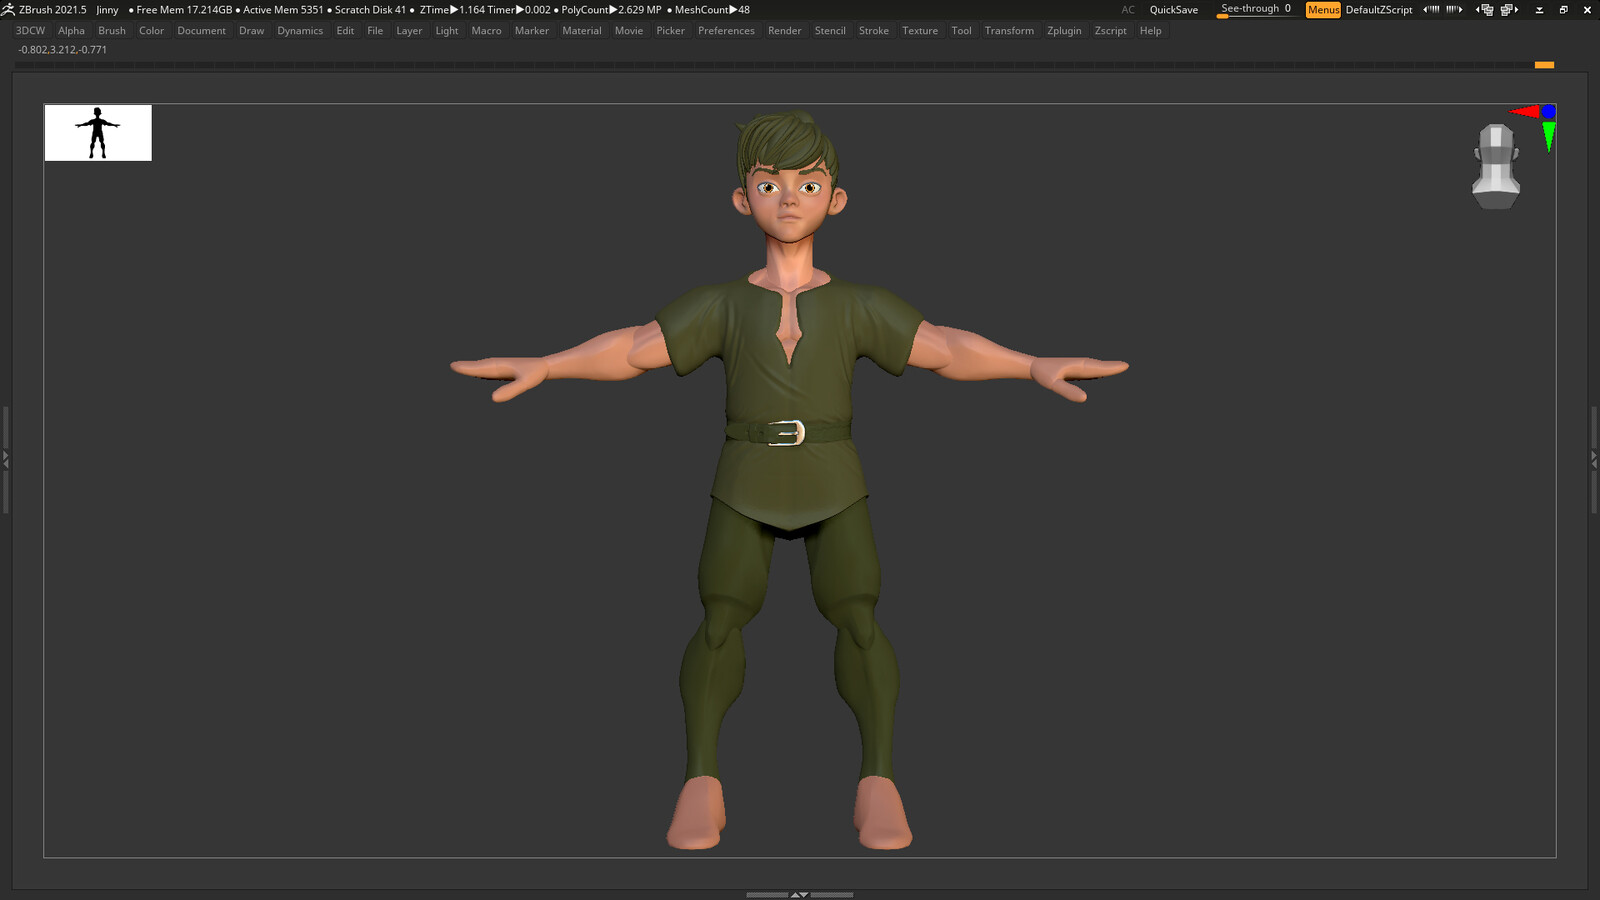The height and width of the screenshot is (900, 1600).
Task: Click the ZBrush logo icon in title bar
Action: 8,9
